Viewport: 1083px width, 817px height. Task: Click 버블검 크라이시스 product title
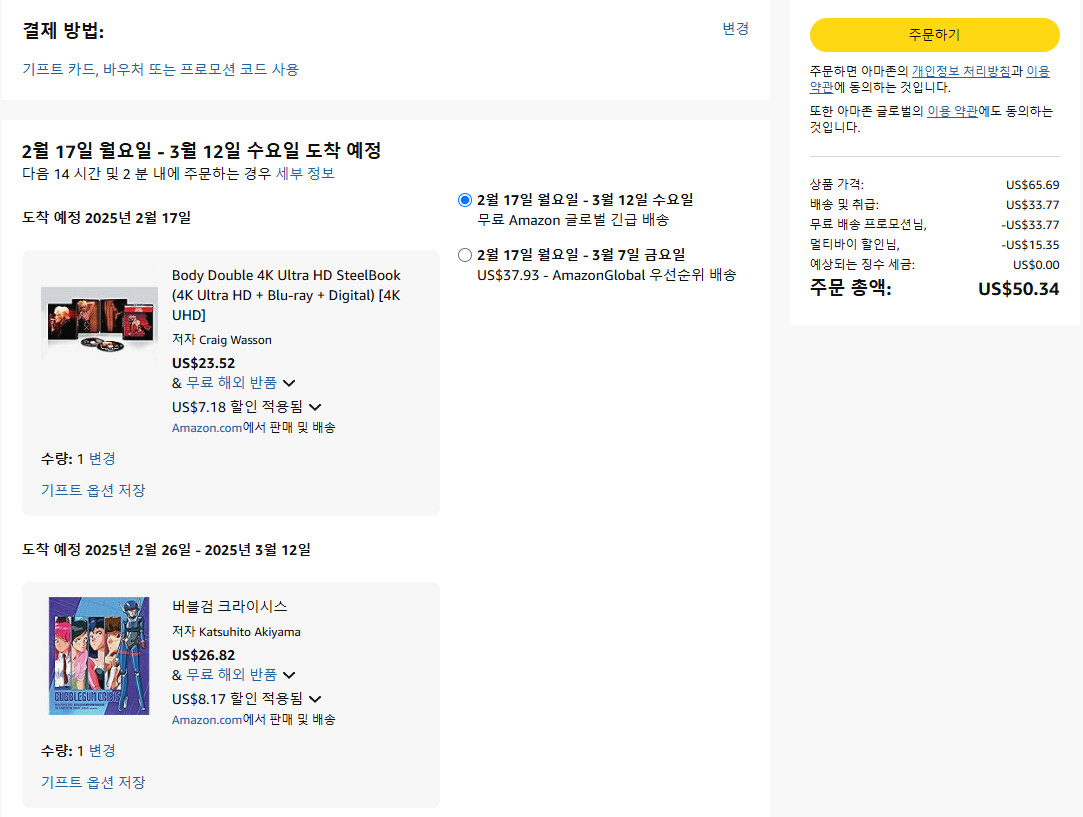pyautogui.click(x=229, y=606)
